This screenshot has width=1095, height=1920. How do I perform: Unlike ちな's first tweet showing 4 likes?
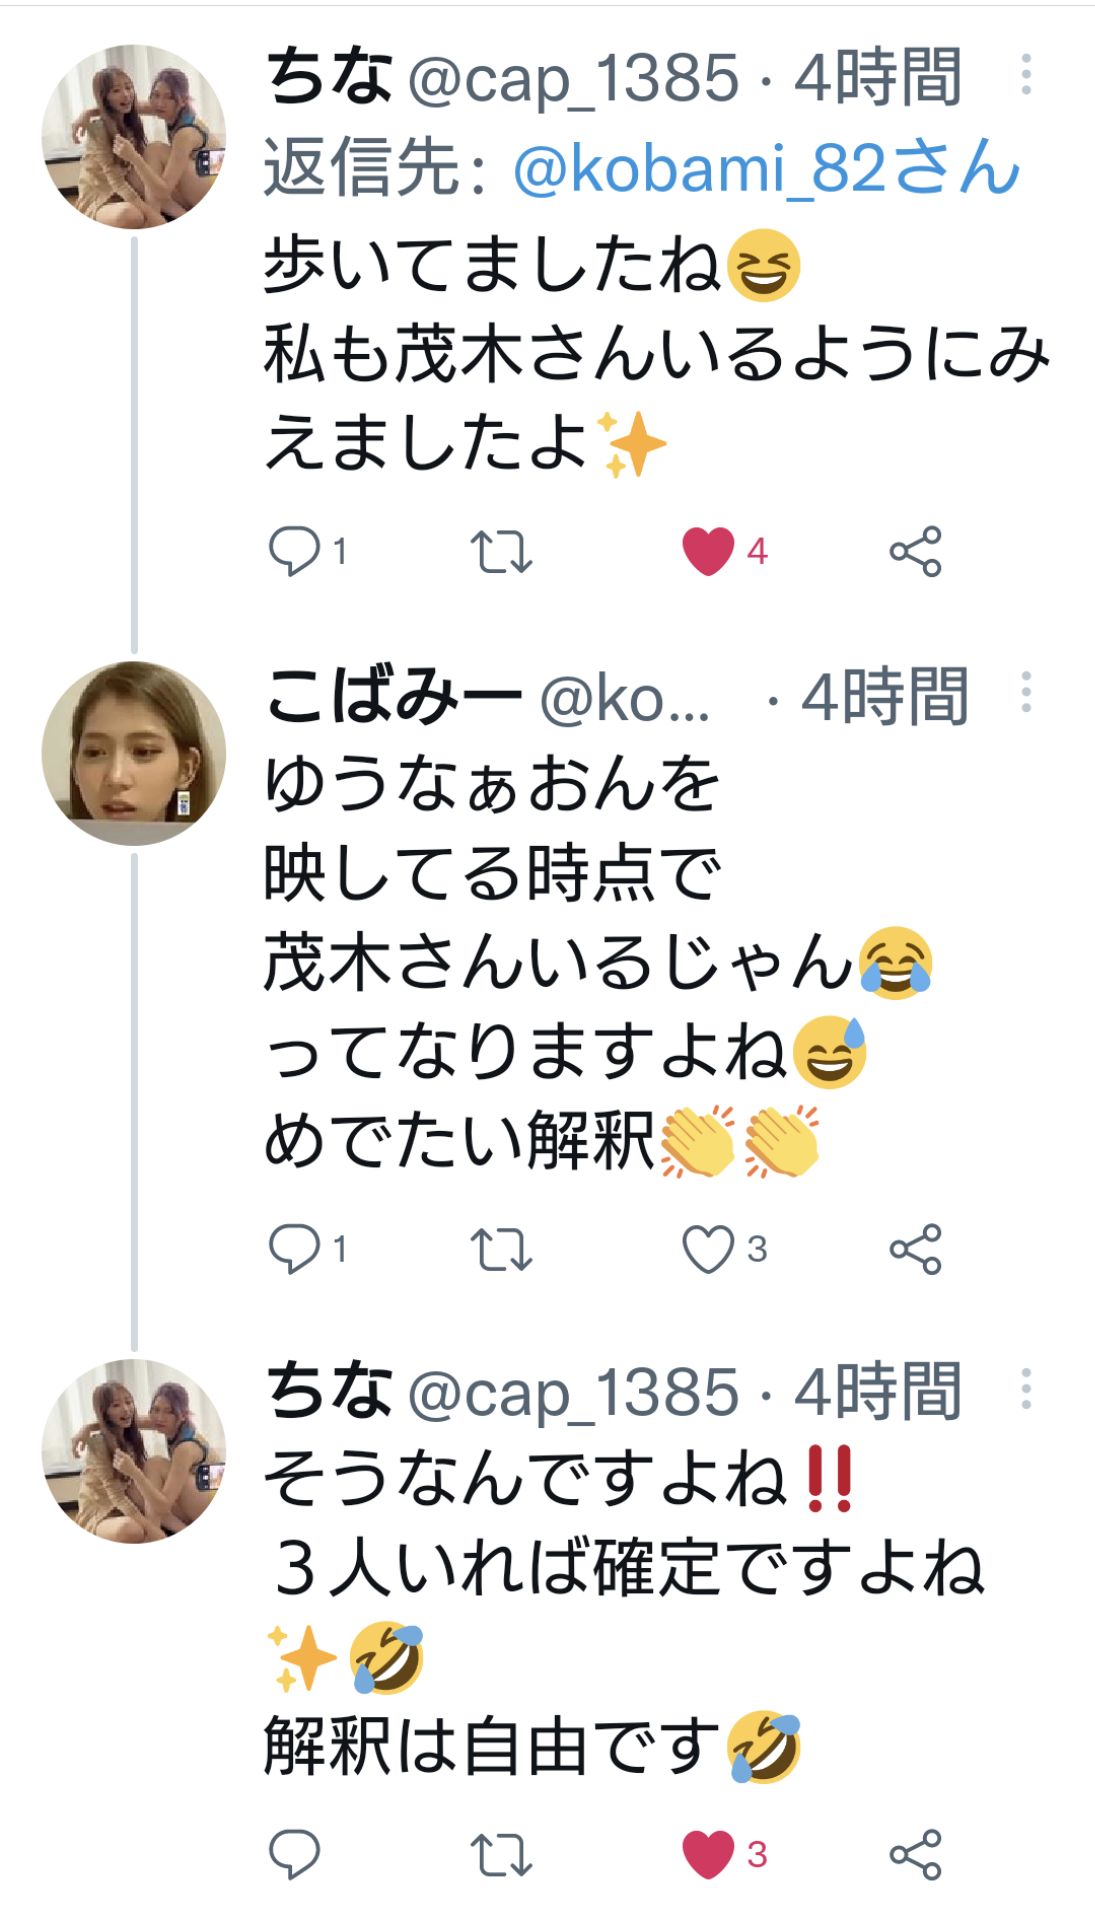point(710,551)
